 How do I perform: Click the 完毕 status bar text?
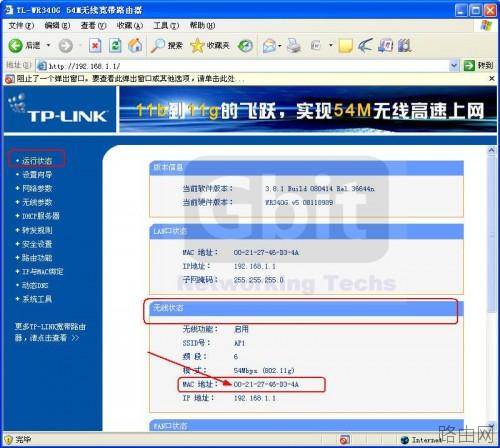pos(23,440)
